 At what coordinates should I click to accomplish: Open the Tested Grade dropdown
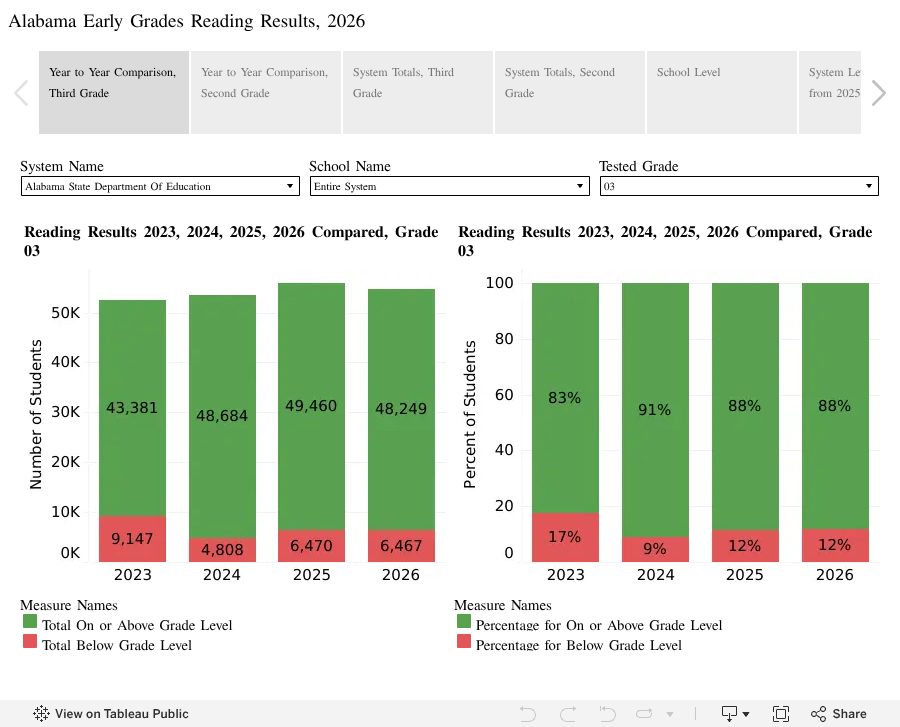[739, 186]
